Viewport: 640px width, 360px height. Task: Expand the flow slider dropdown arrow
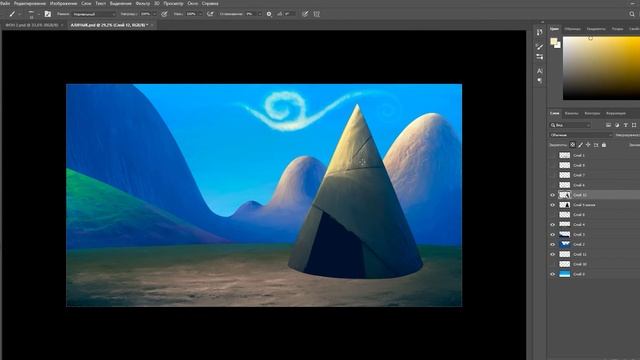200,14
